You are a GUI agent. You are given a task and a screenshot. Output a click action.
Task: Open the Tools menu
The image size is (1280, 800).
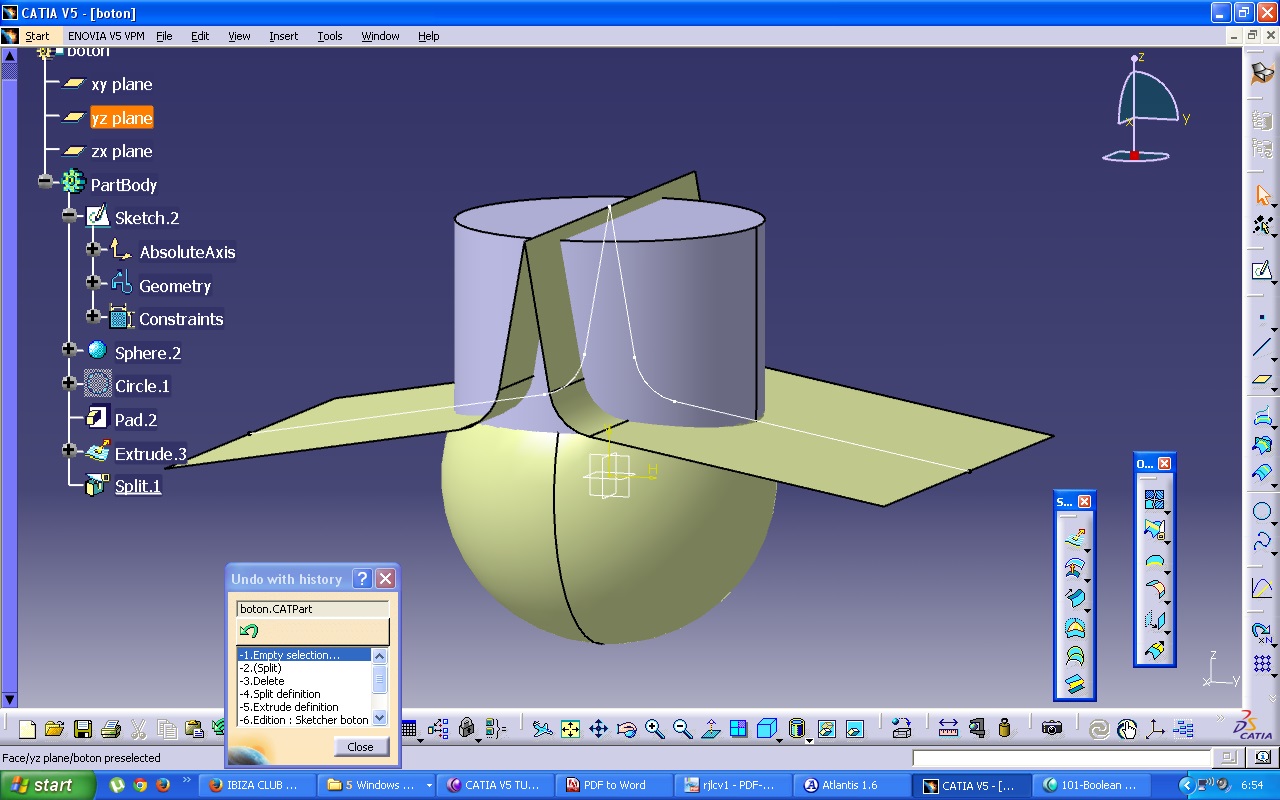coord(330,36)
